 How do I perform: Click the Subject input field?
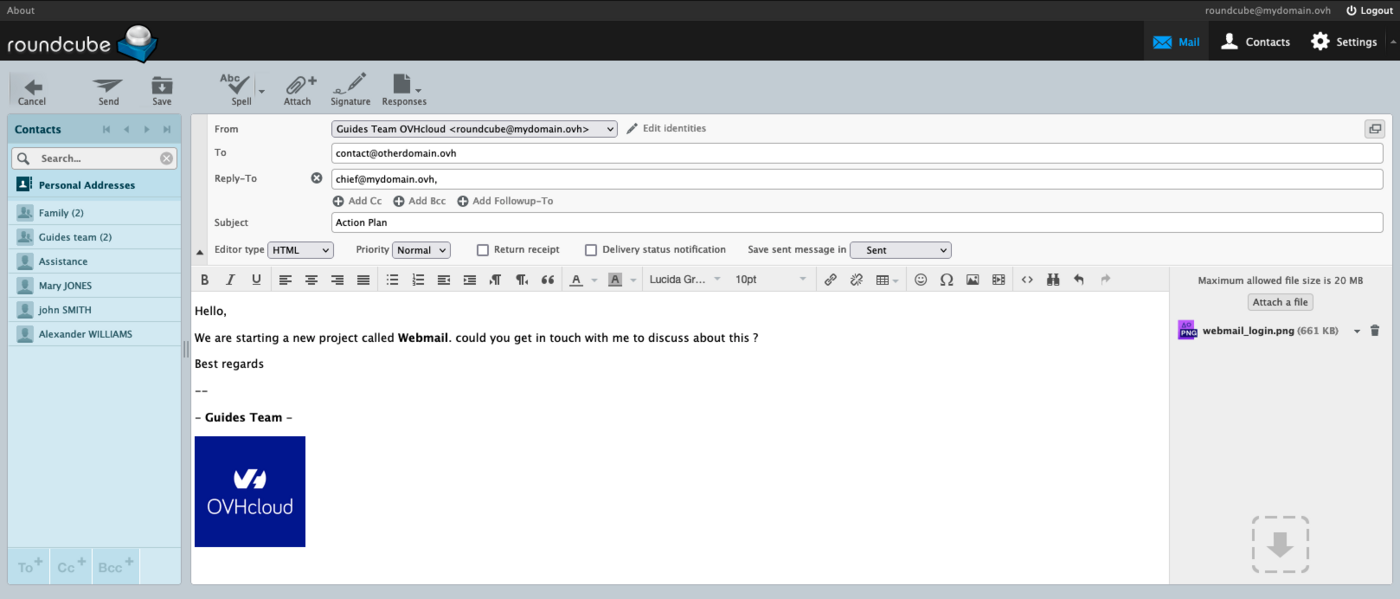(x=857, y=223)
